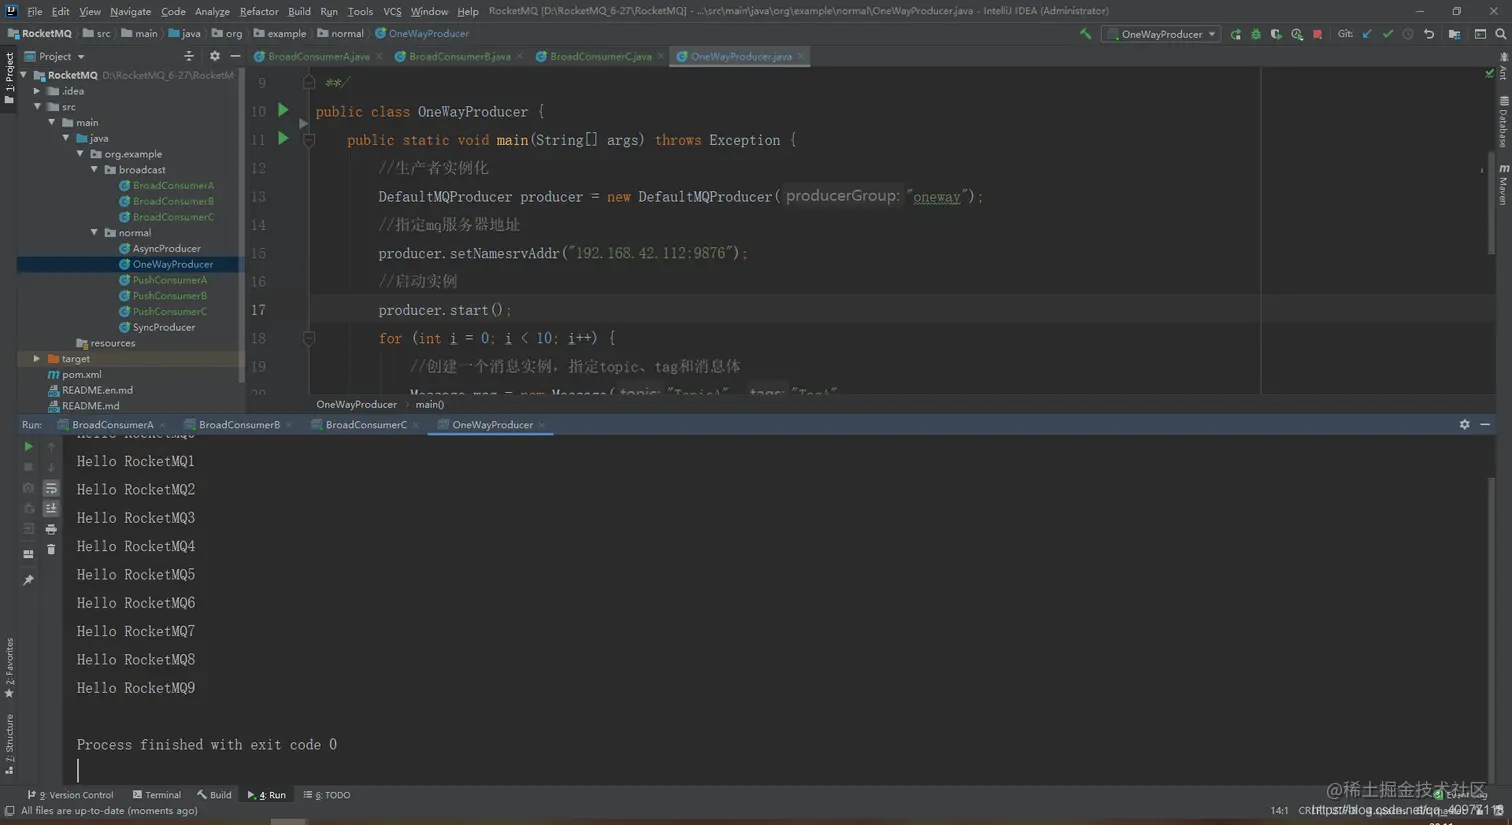Close the OneWayProducer.java editor tab
This screenshot has width=1512, height=825.
[800, 57]
